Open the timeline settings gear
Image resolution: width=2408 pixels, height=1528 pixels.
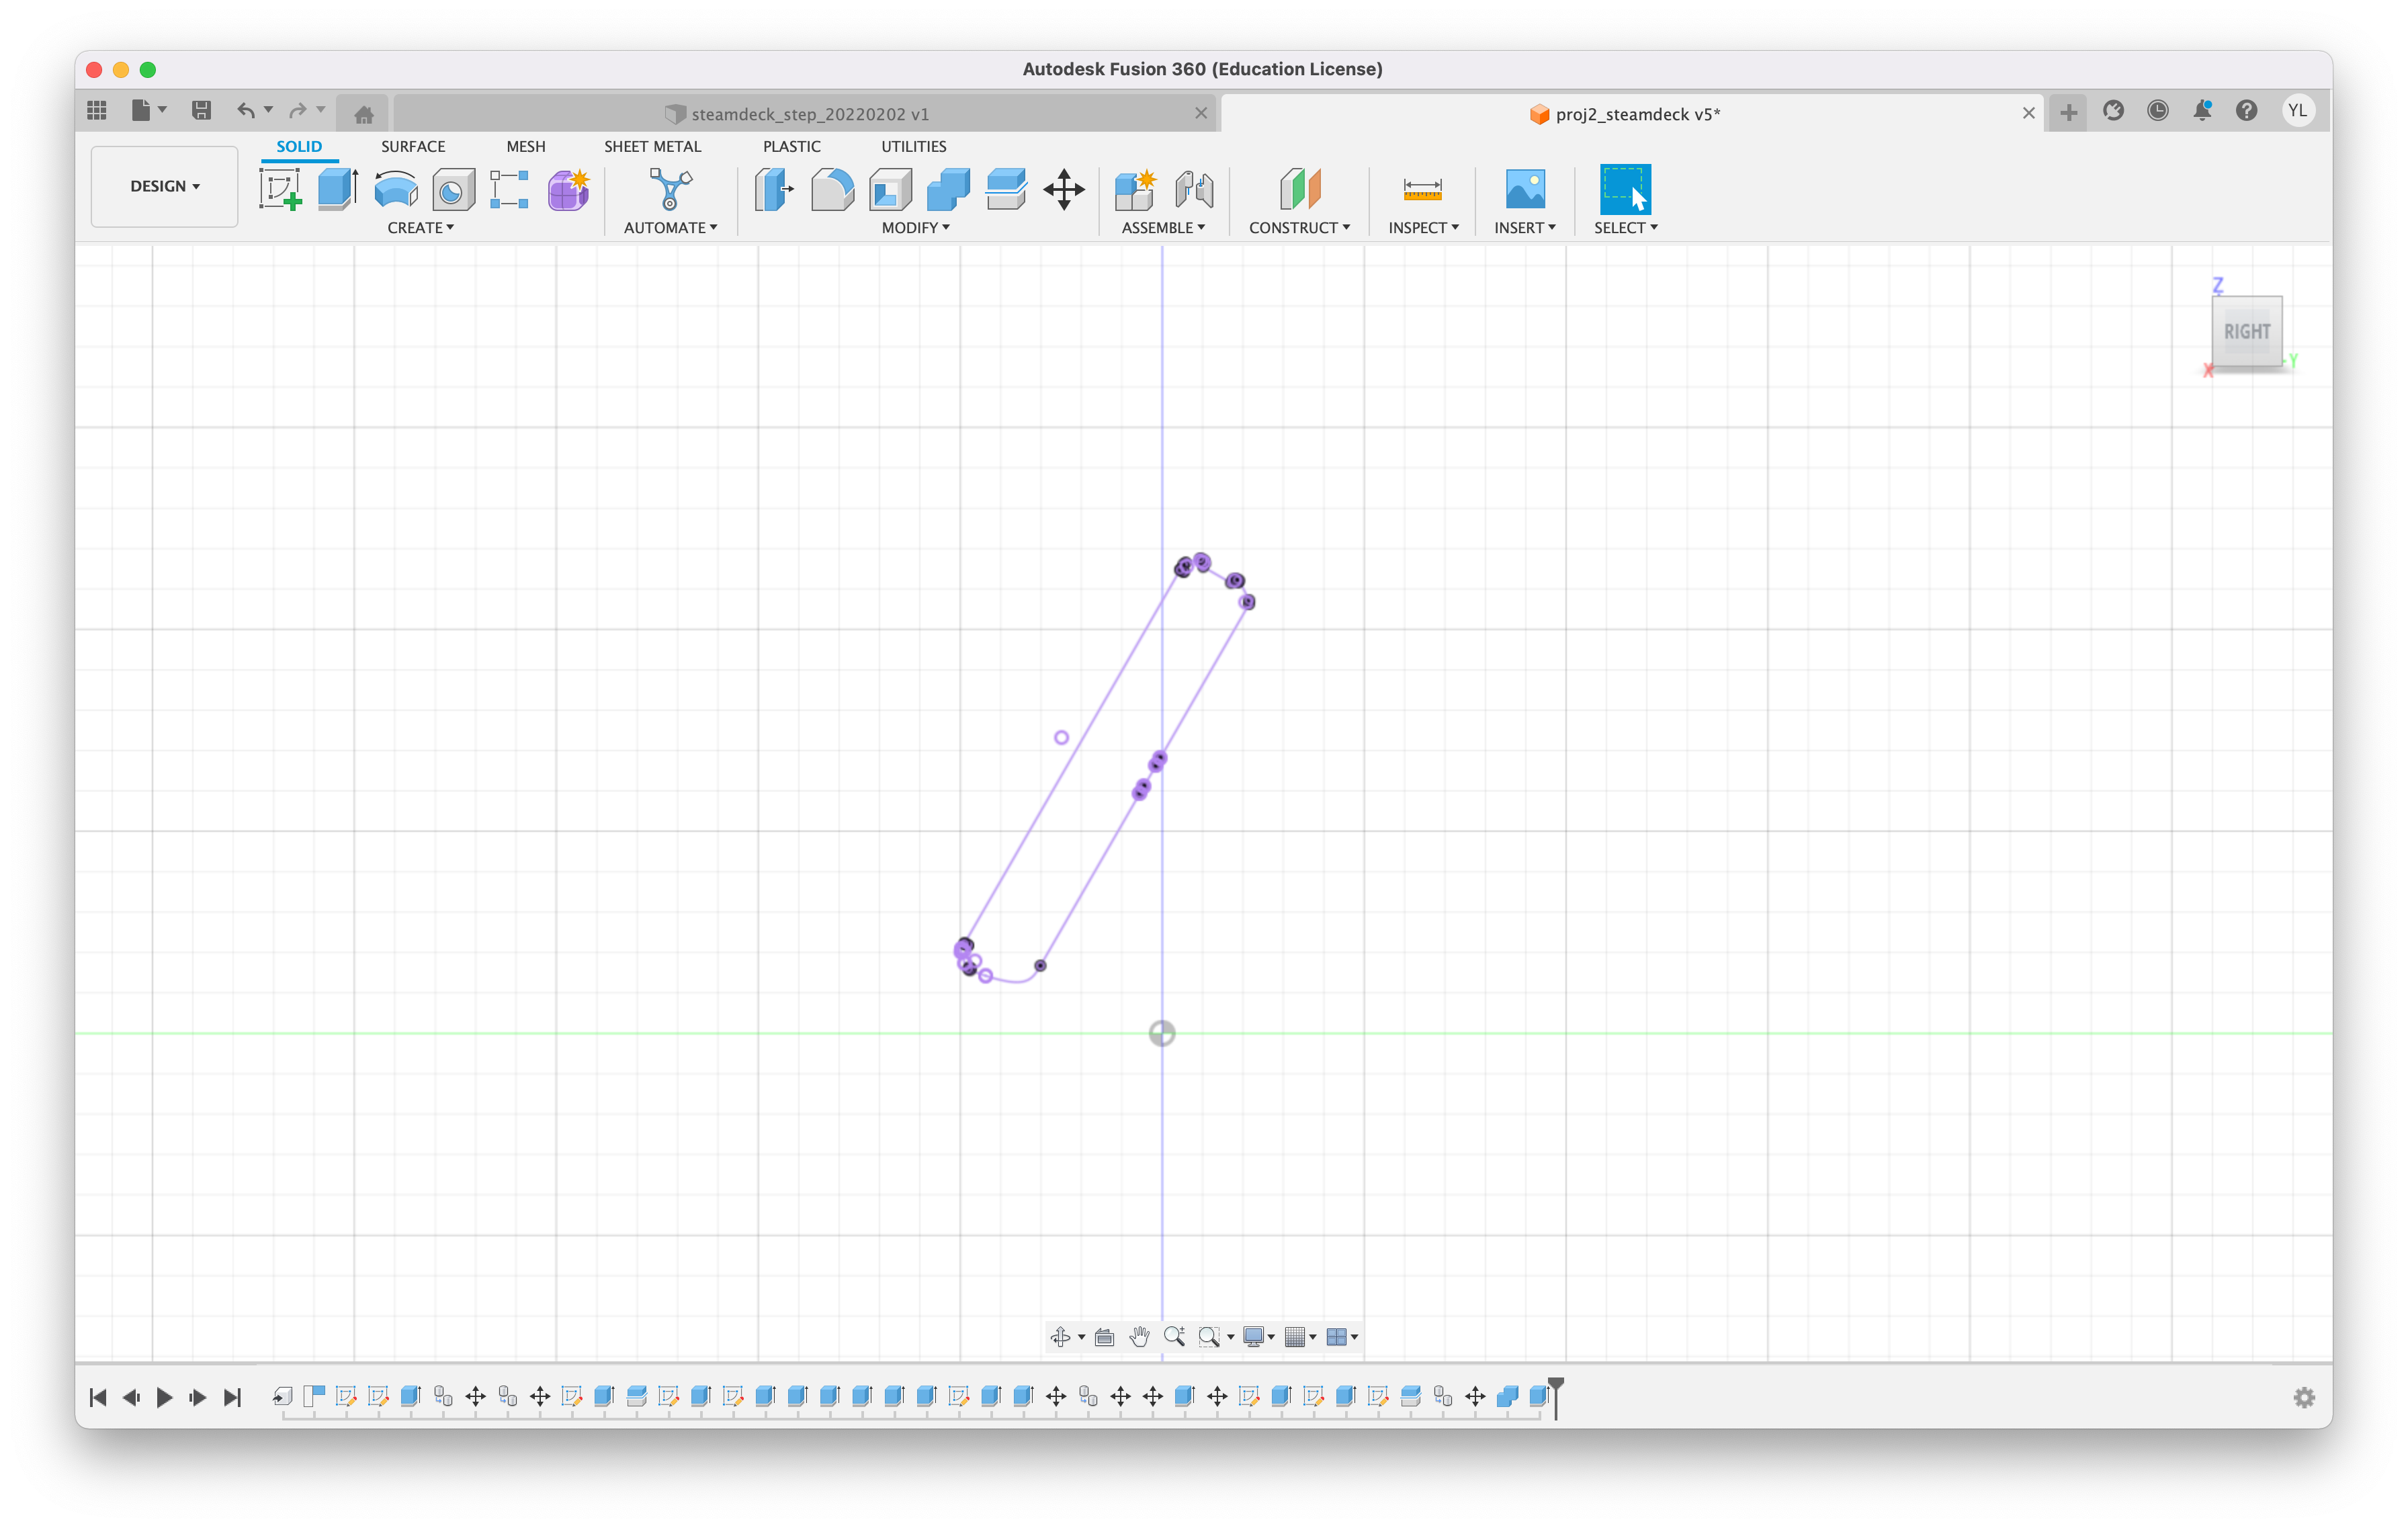[x=2304, y=1397]
